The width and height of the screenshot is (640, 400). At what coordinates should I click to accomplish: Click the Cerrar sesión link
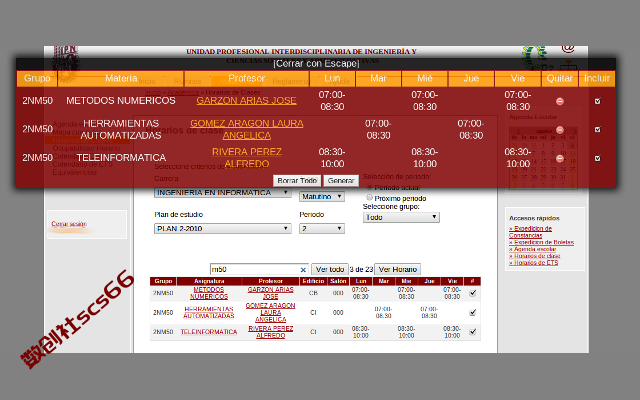[69, 224]
